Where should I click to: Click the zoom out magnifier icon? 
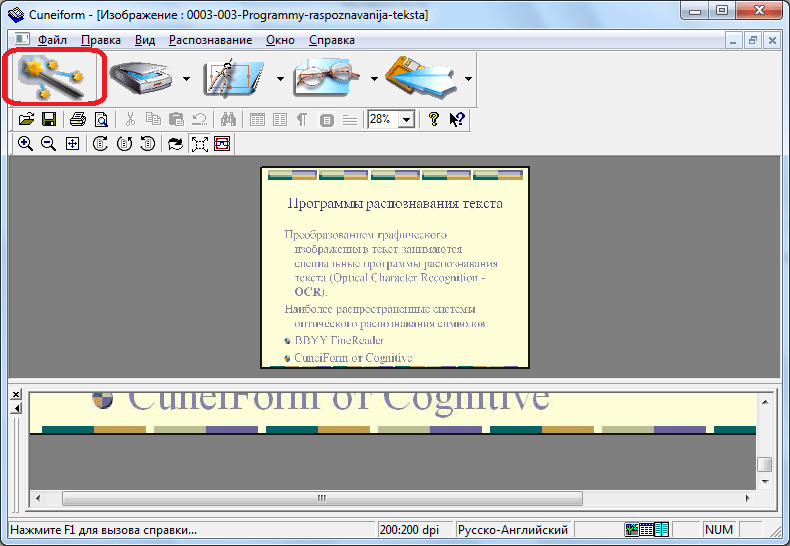pos(48,144)
